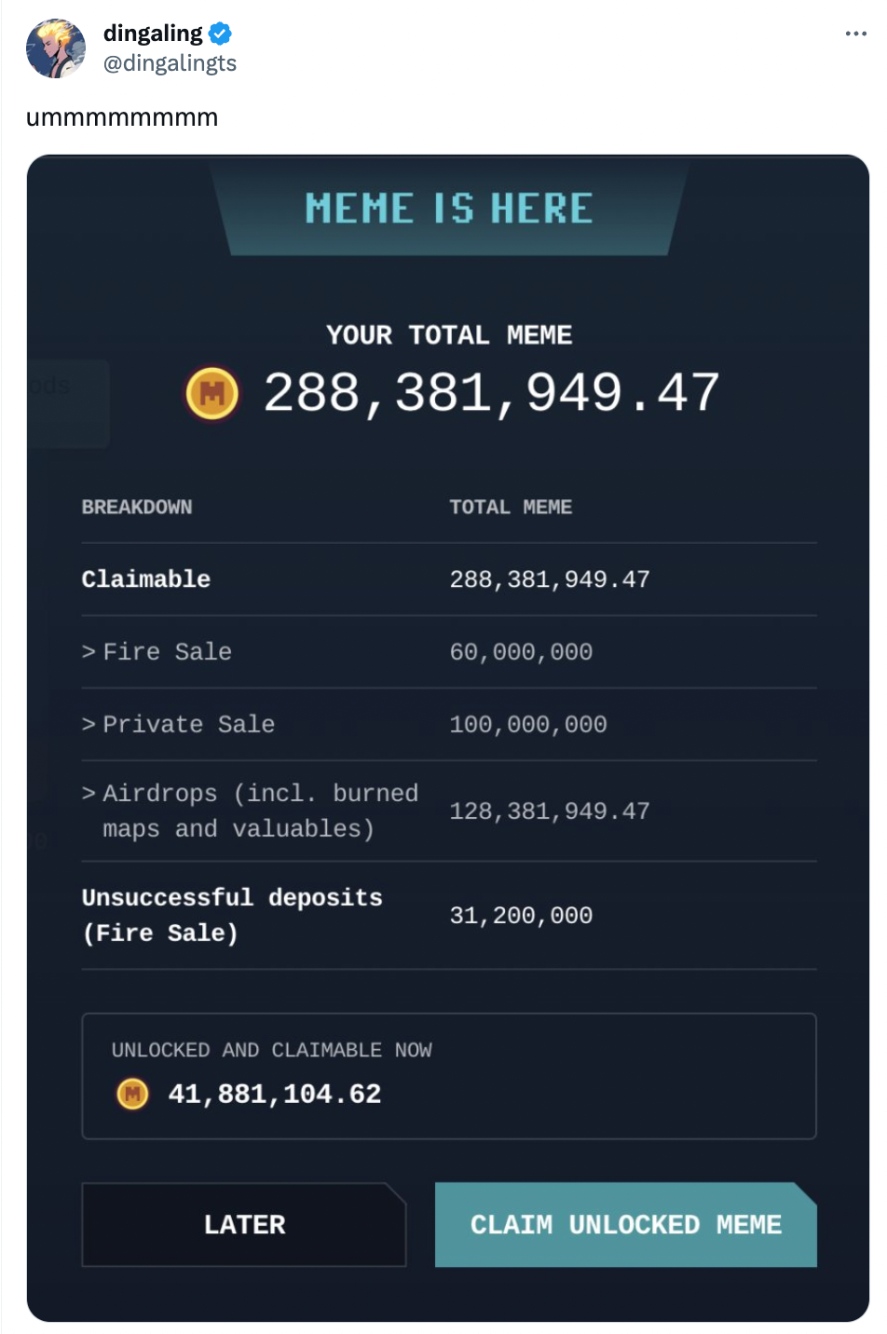Click the TOTAL MEME column header
Viewport: 887px width, 1334px height.
tap(511, 507)
